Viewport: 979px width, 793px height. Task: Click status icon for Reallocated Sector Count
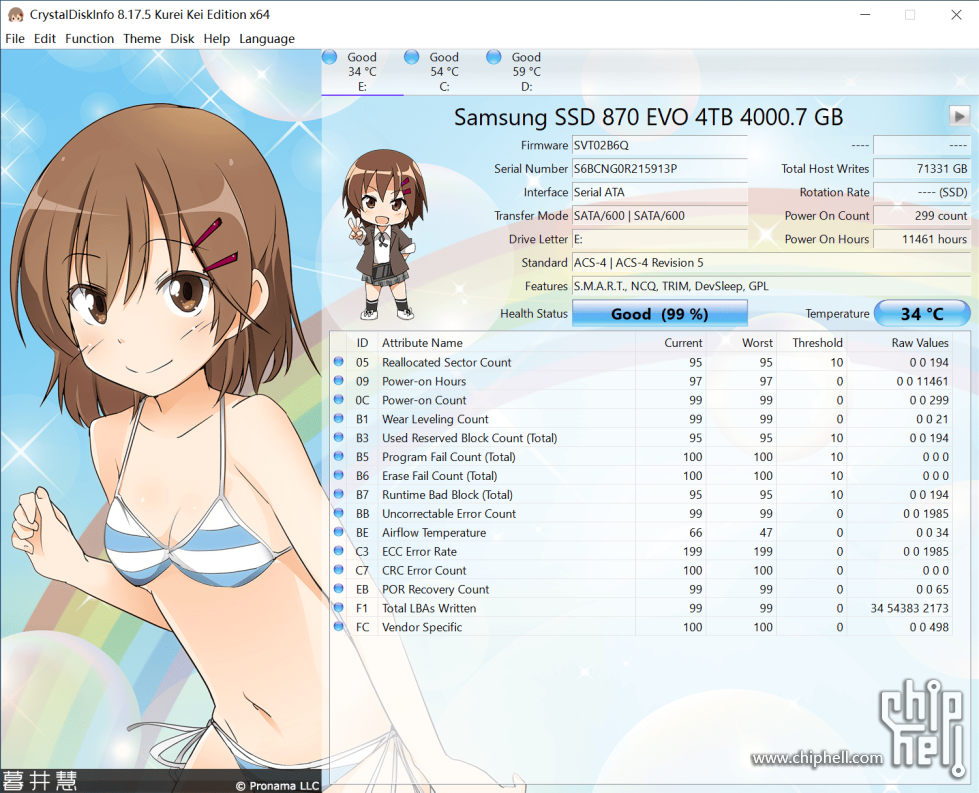coord(338,362)
